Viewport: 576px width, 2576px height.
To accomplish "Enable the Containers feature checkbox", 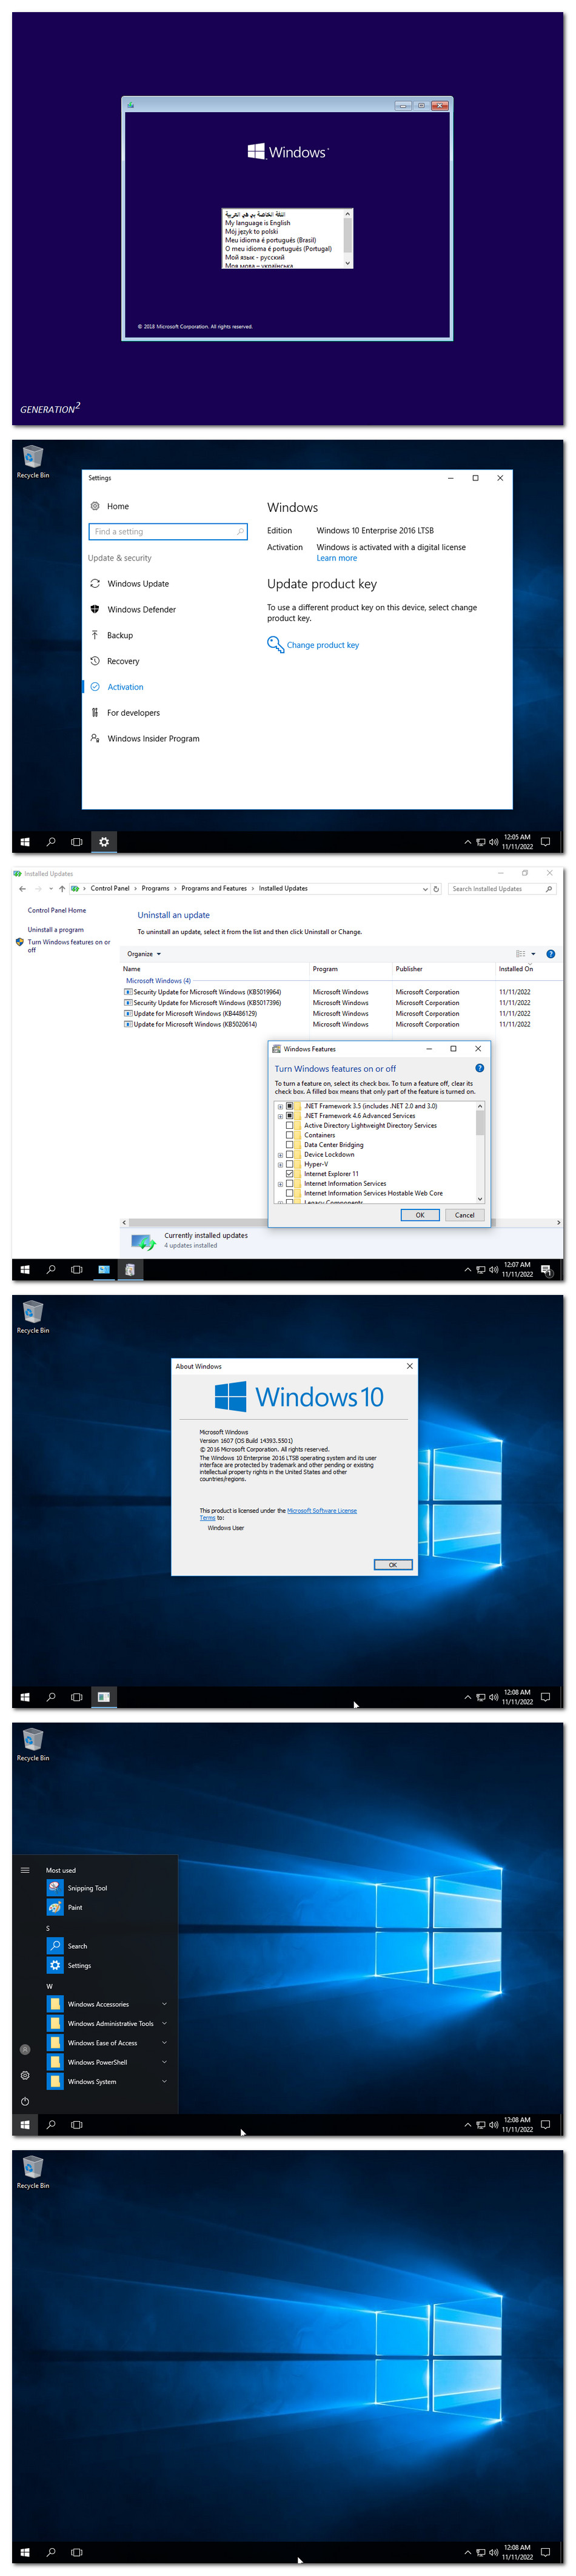I will (290, 1135).
